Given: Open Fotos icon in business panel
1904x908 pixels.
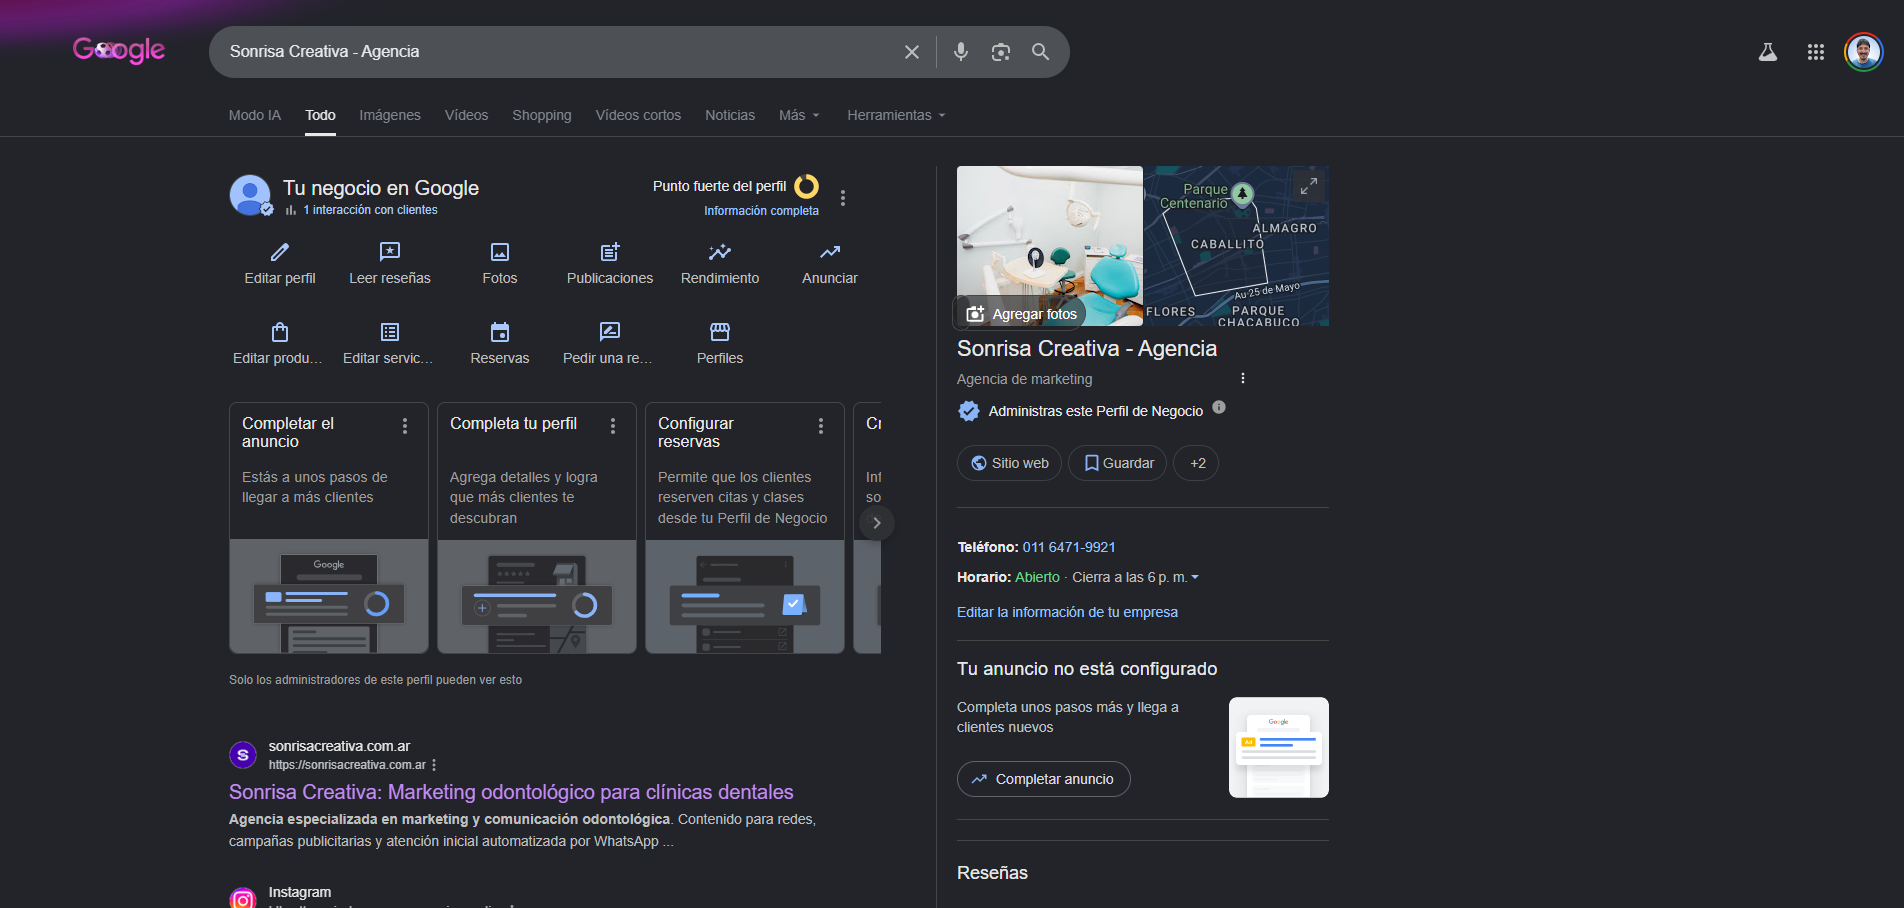Looking at the screenshot, I should tap(500, 252).
